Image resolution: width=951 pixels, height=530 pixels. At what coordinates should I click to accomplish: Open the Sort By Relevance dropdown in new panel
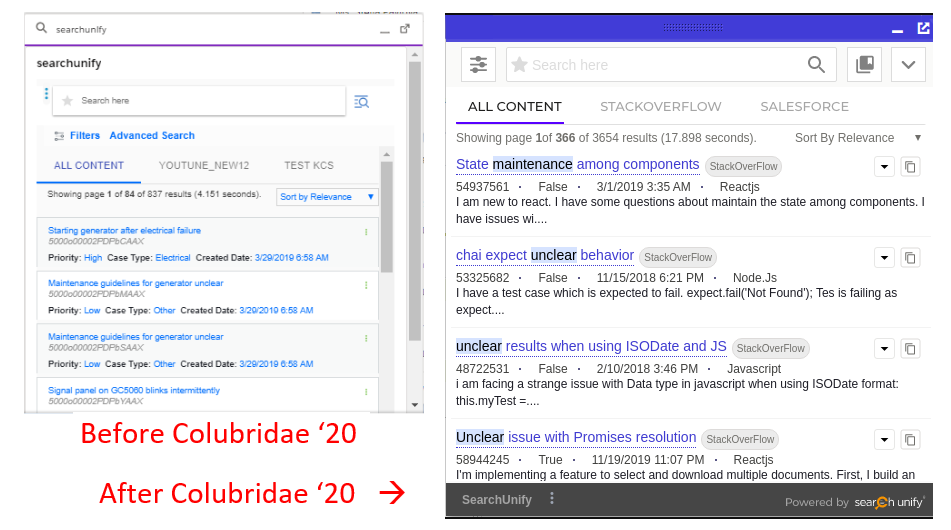[x=856, y=138]
